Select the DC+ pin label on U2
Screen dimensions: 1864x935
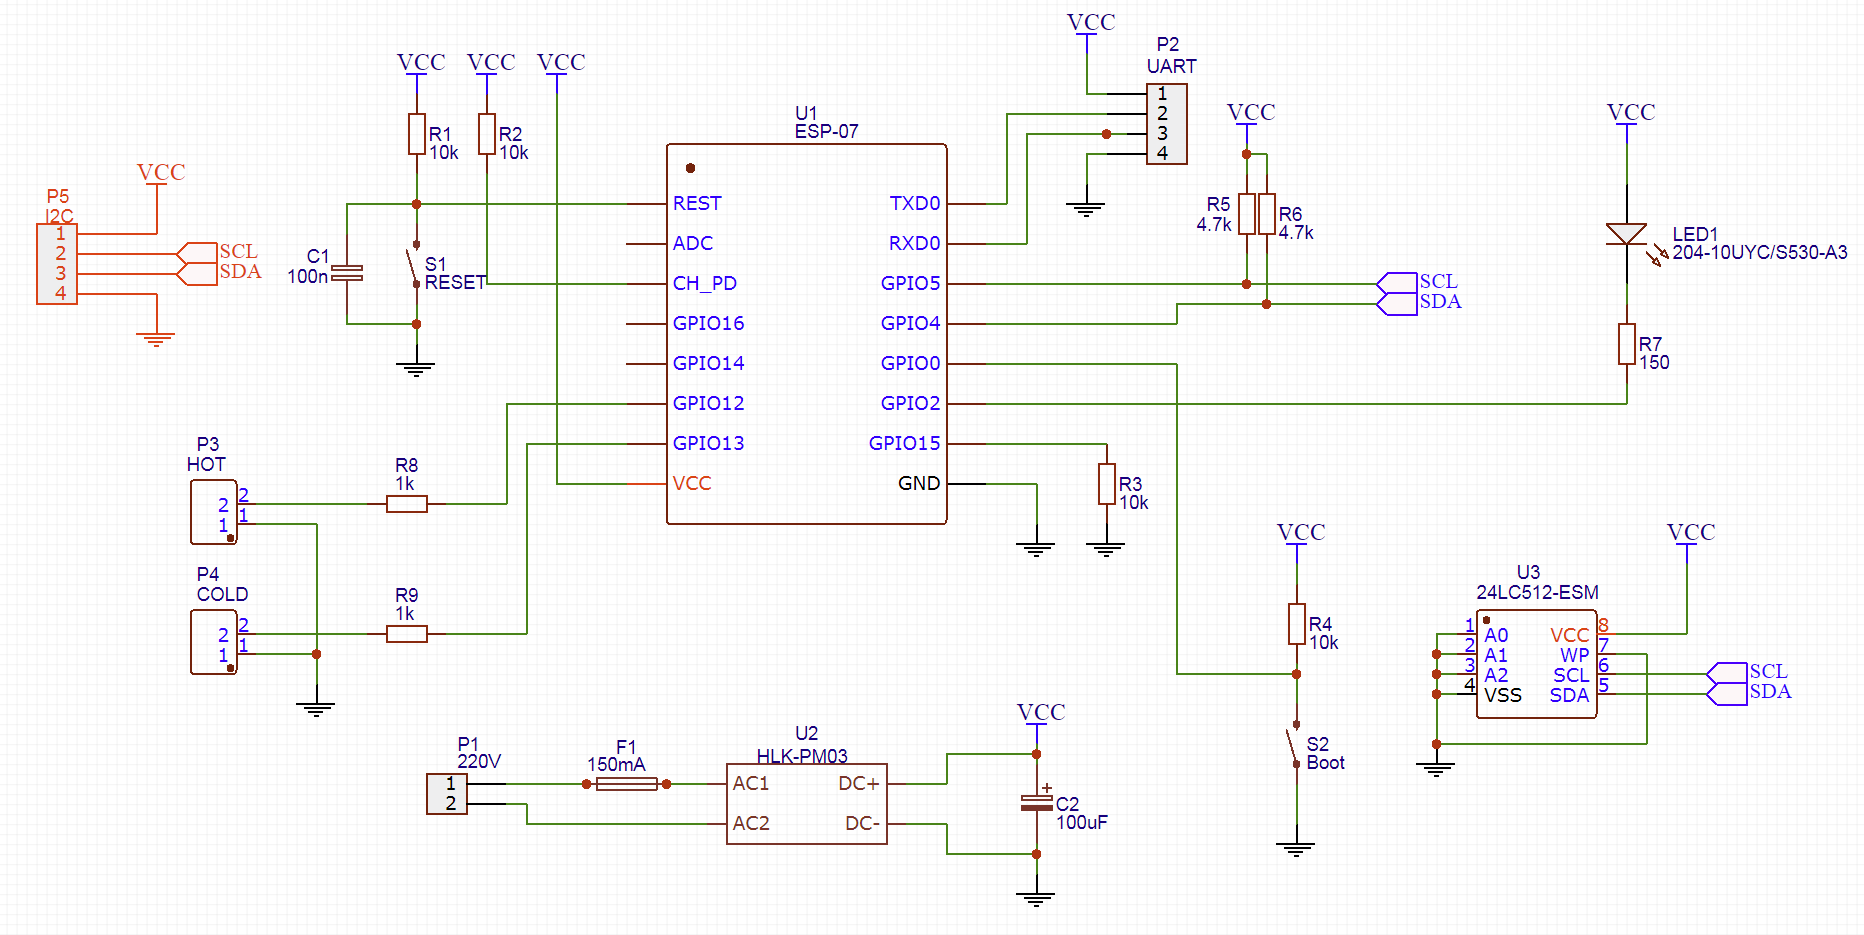[859, 784]
